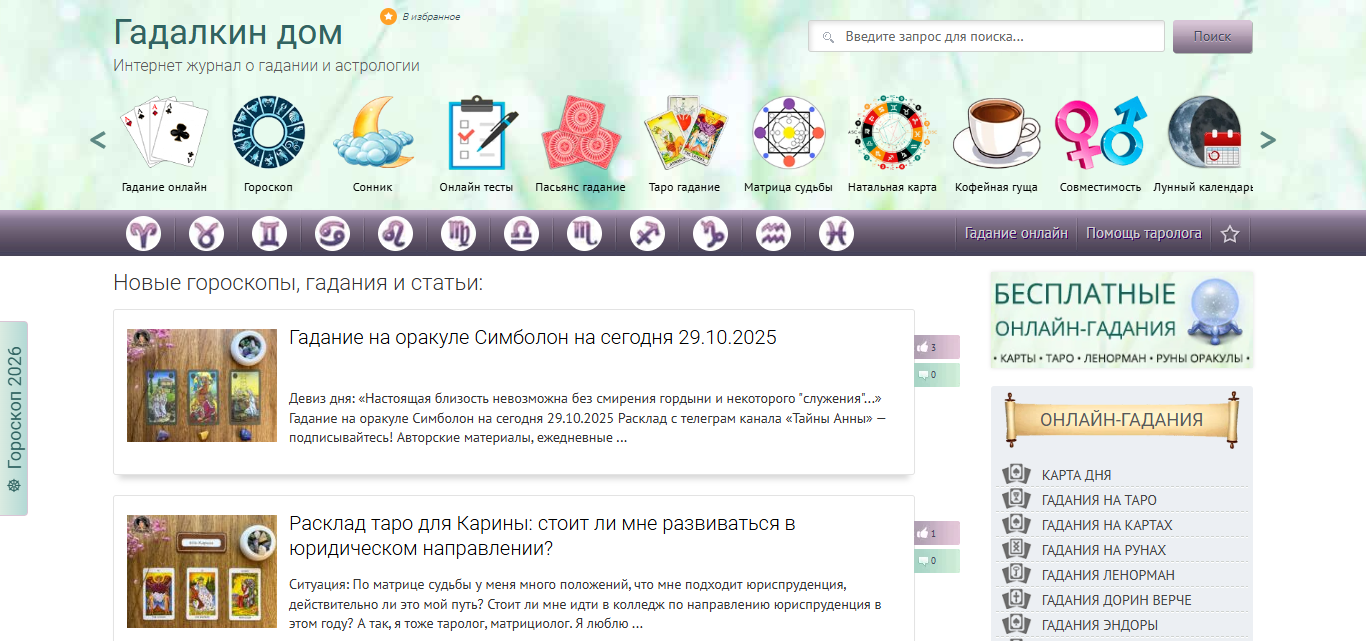Click the Бесплатные онлайн-гадания banner

coord(1122,320)
